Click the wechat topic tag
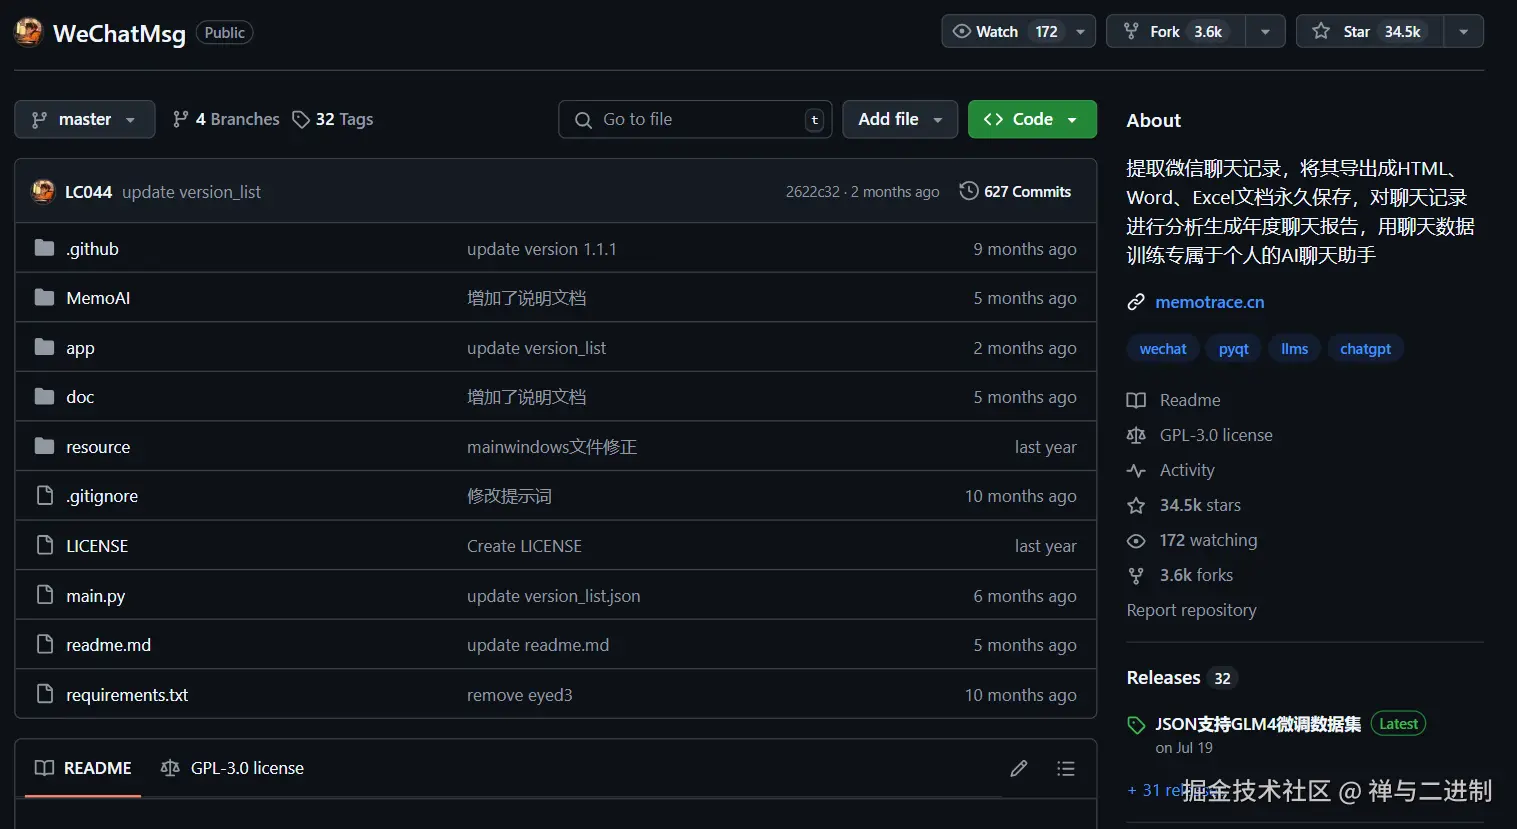Image resolution: width=1517 pixels, height=829 pixels. [x=1163, y=349]
